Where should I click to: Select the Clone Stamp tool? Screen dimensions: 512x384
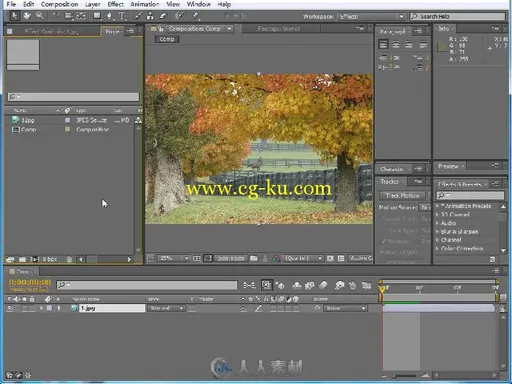(150, 16)
